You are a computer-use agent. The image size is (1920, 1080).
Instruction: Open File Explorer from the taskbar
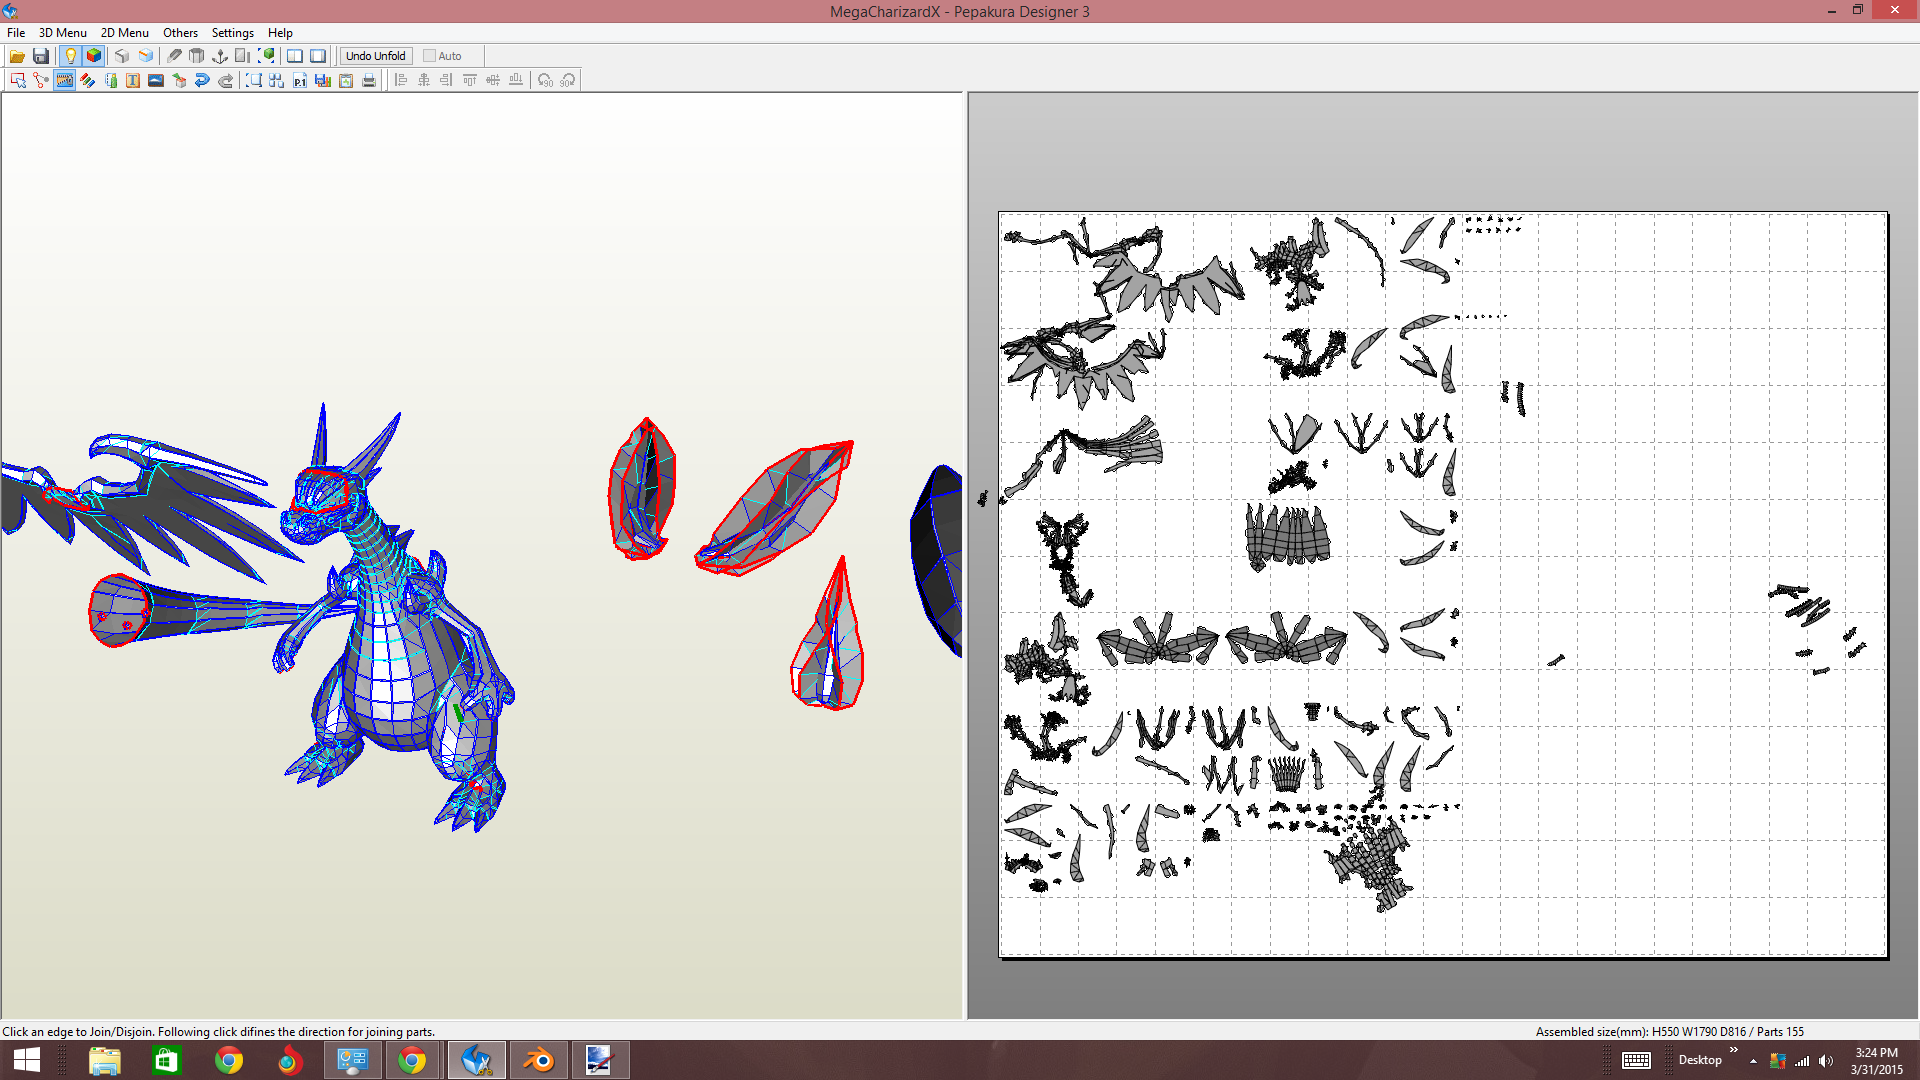tap(105, 1060)
